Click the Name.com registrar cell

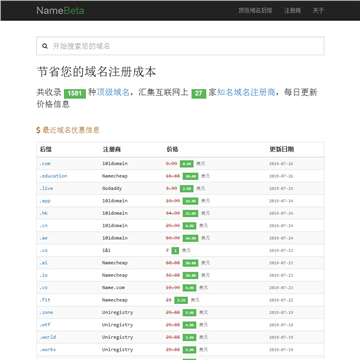(x=113, y=288)
